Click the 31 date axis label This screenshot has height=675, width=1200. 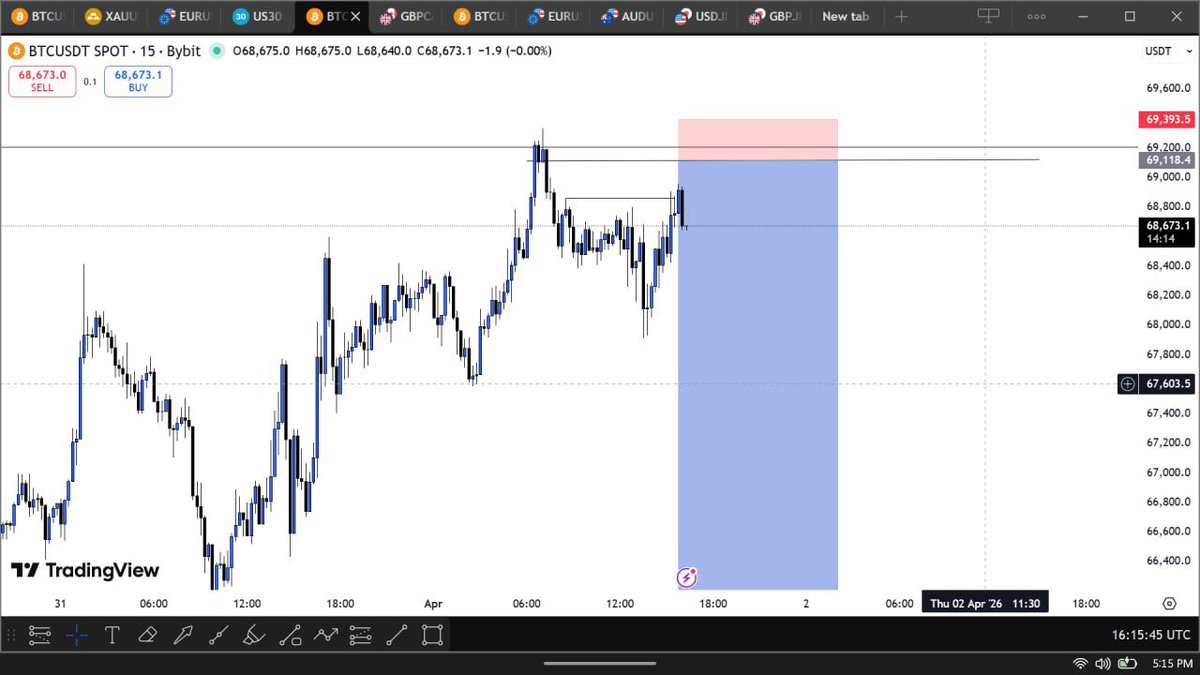point(60,604)
